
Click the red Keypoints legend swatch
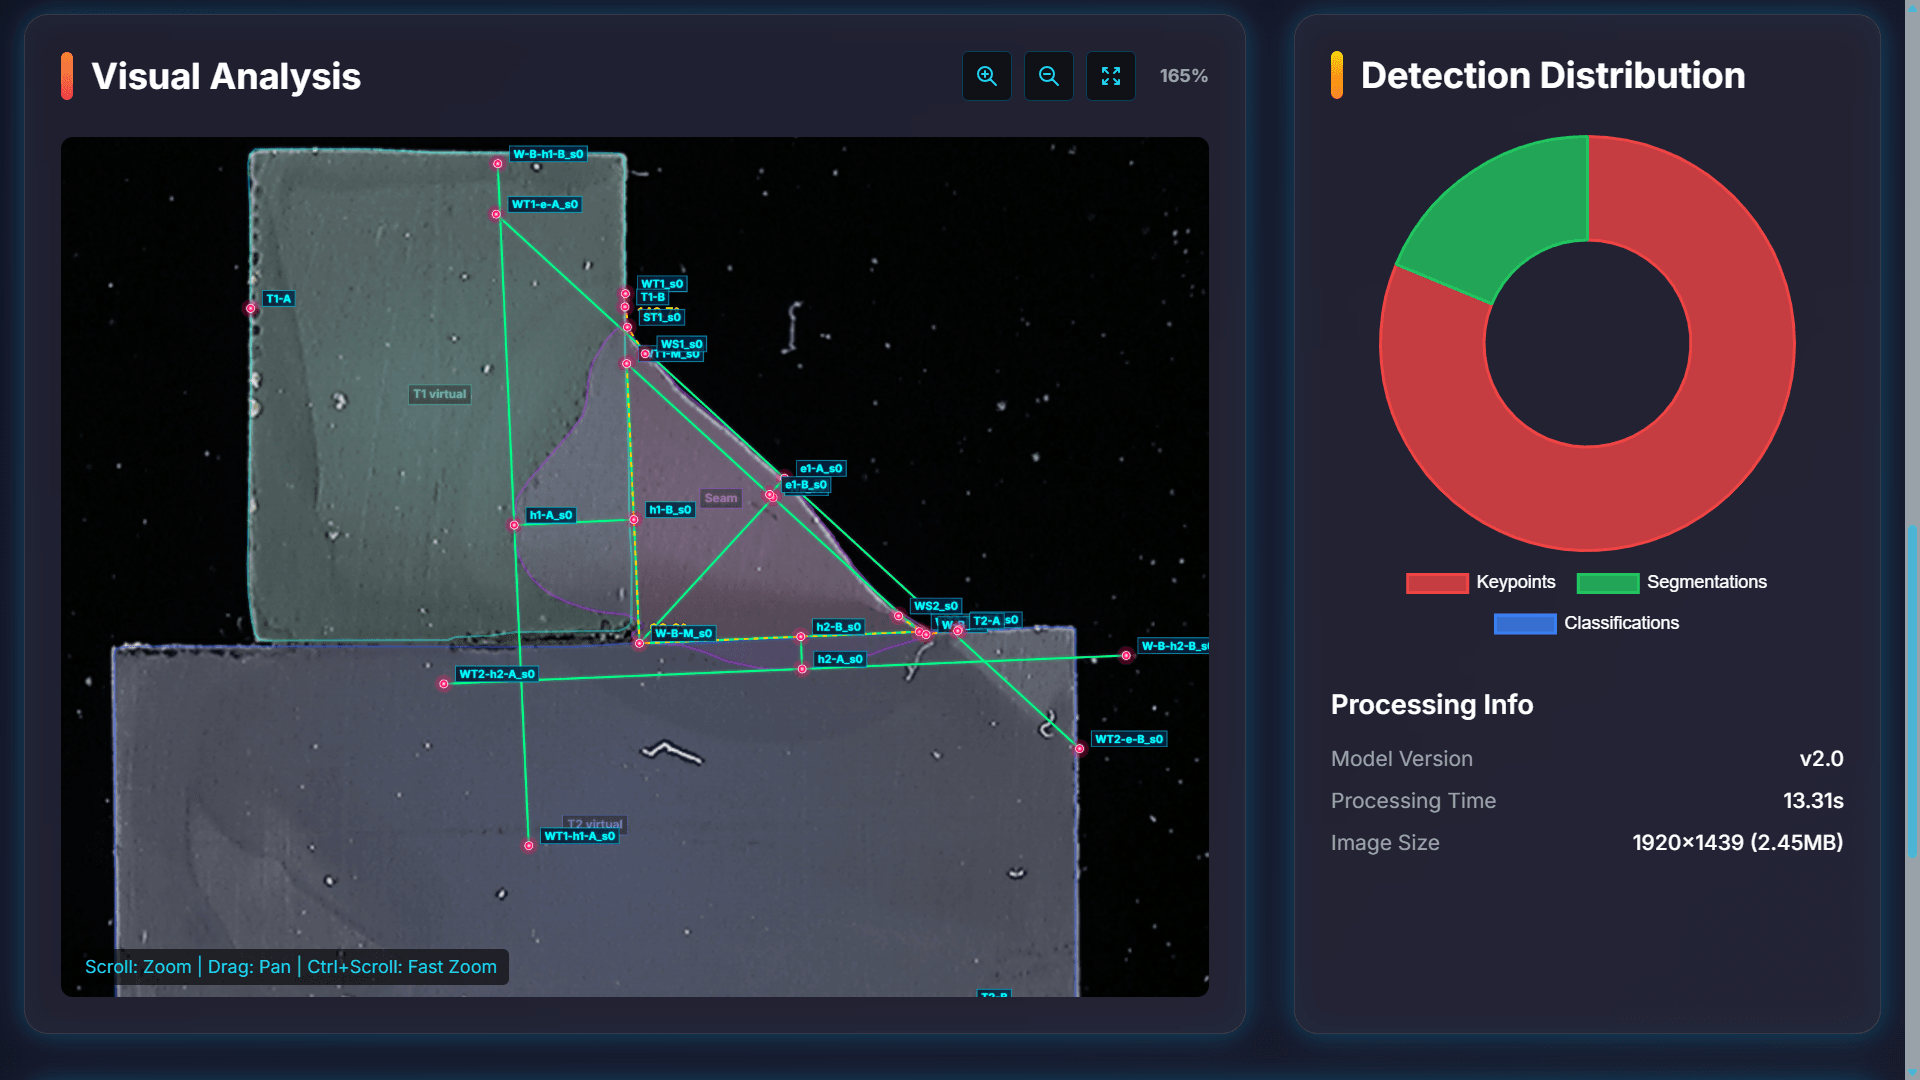point(1437,582)
